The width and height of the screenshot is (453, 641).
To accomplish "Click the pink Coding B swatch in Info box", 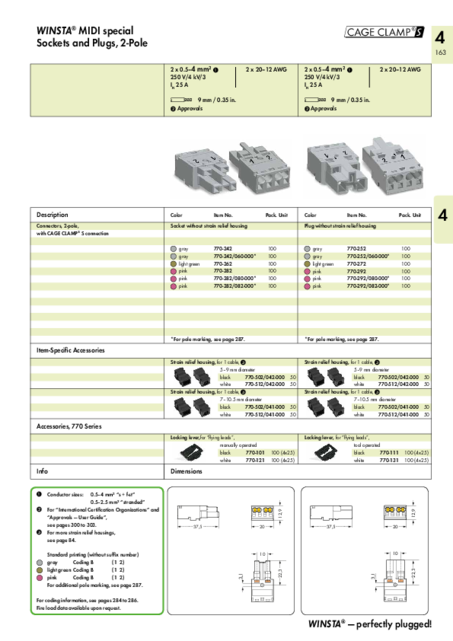I will click(40, 578).
